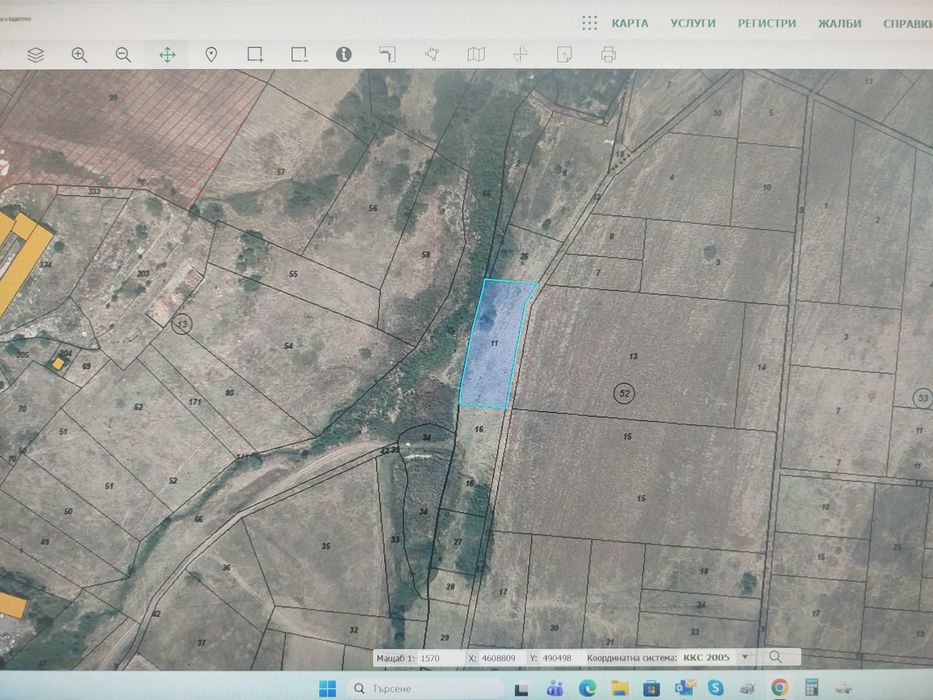Screen dimensions: 933x700
Task: Click the zoom in magnifier tool
Action: 80,55
